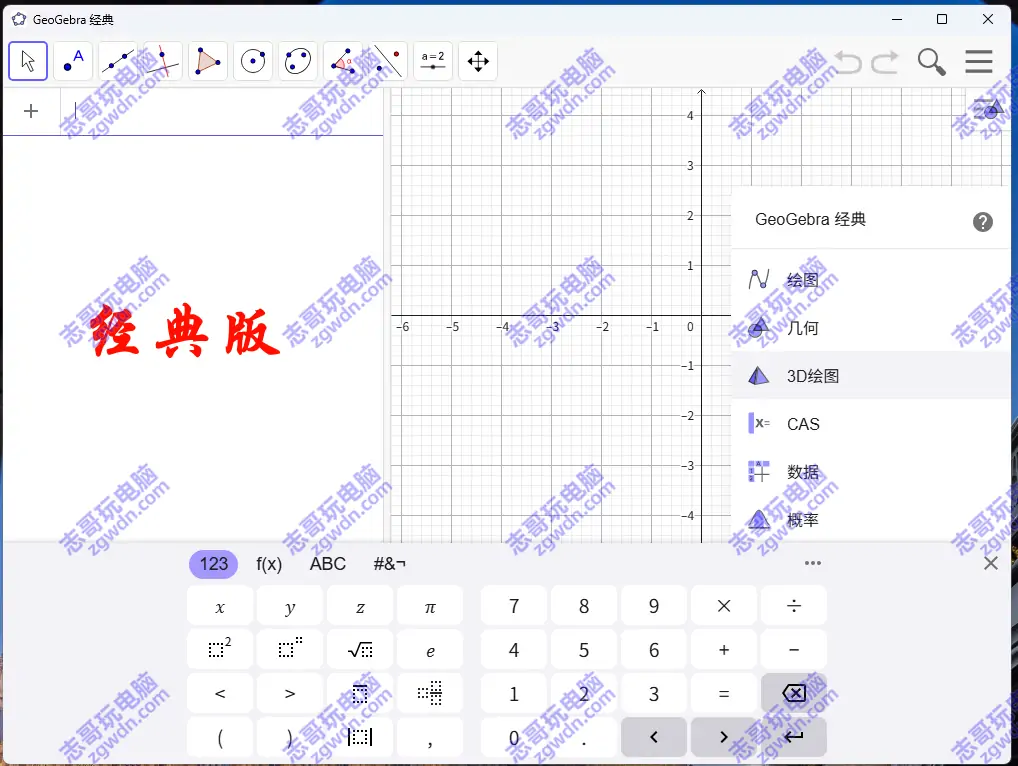Open the main hamburger menu

[978, 62]
